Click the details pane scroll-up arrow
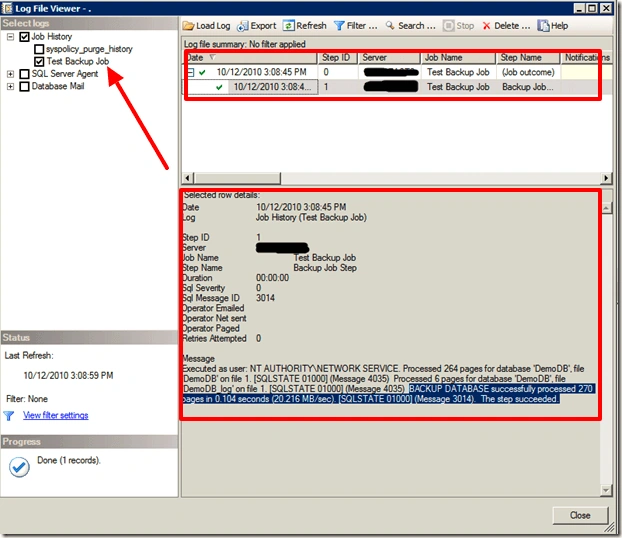The height and width of the screenshot is (538, 622). coord(606,208)
